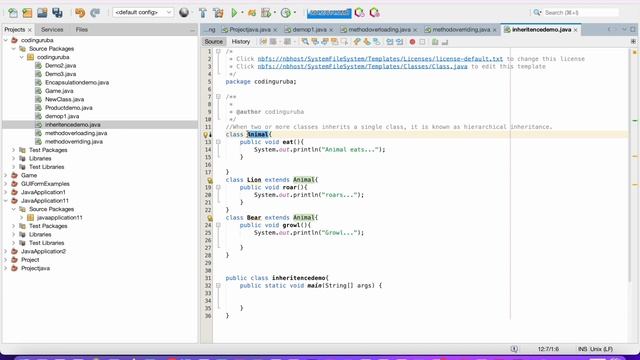Click the Save All toolbar icon
The width and height of the screenshot is (640, 360).
(x=57, y=13)
